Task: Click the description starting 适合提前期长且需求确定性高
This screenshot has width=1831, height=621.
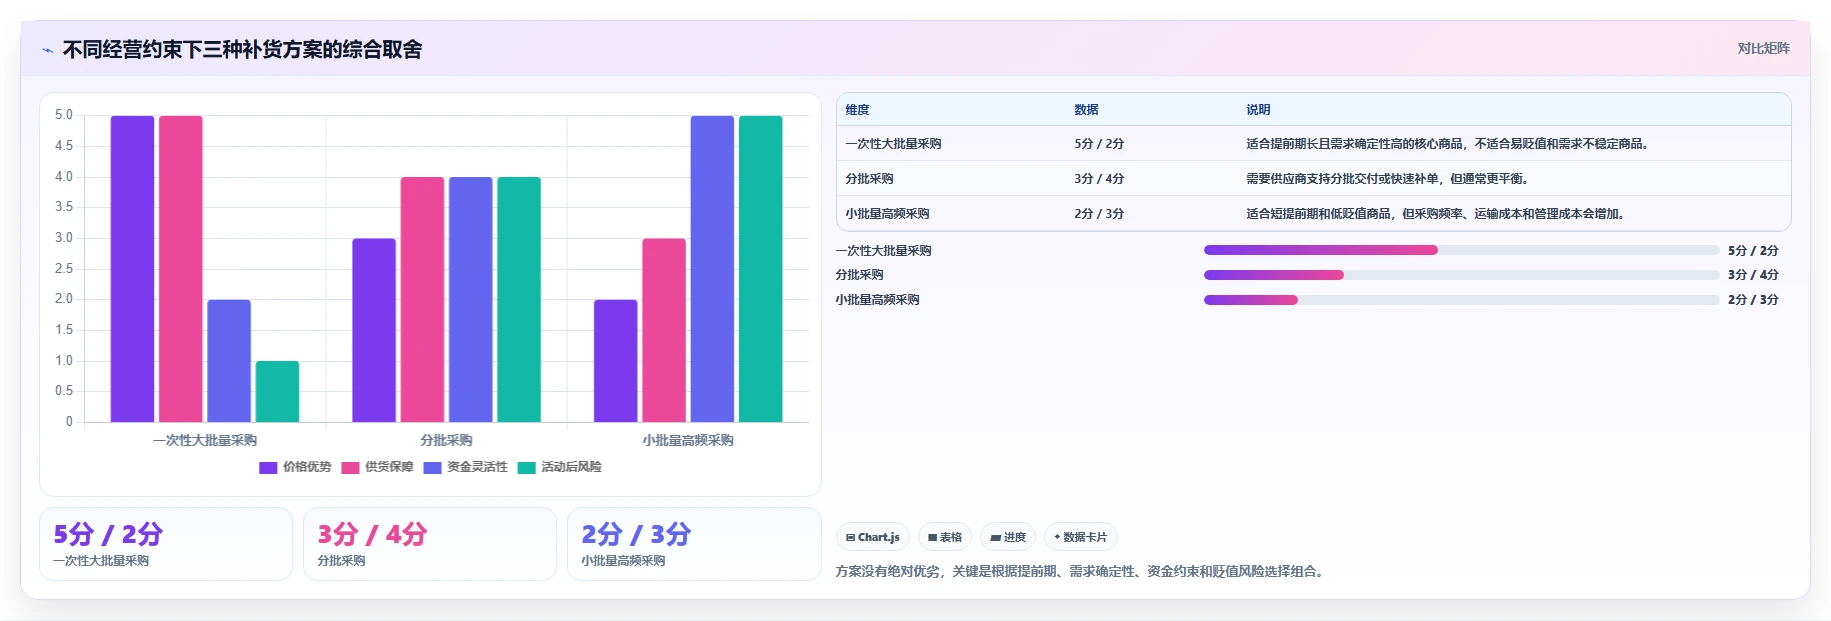Action: (1450, 144)
